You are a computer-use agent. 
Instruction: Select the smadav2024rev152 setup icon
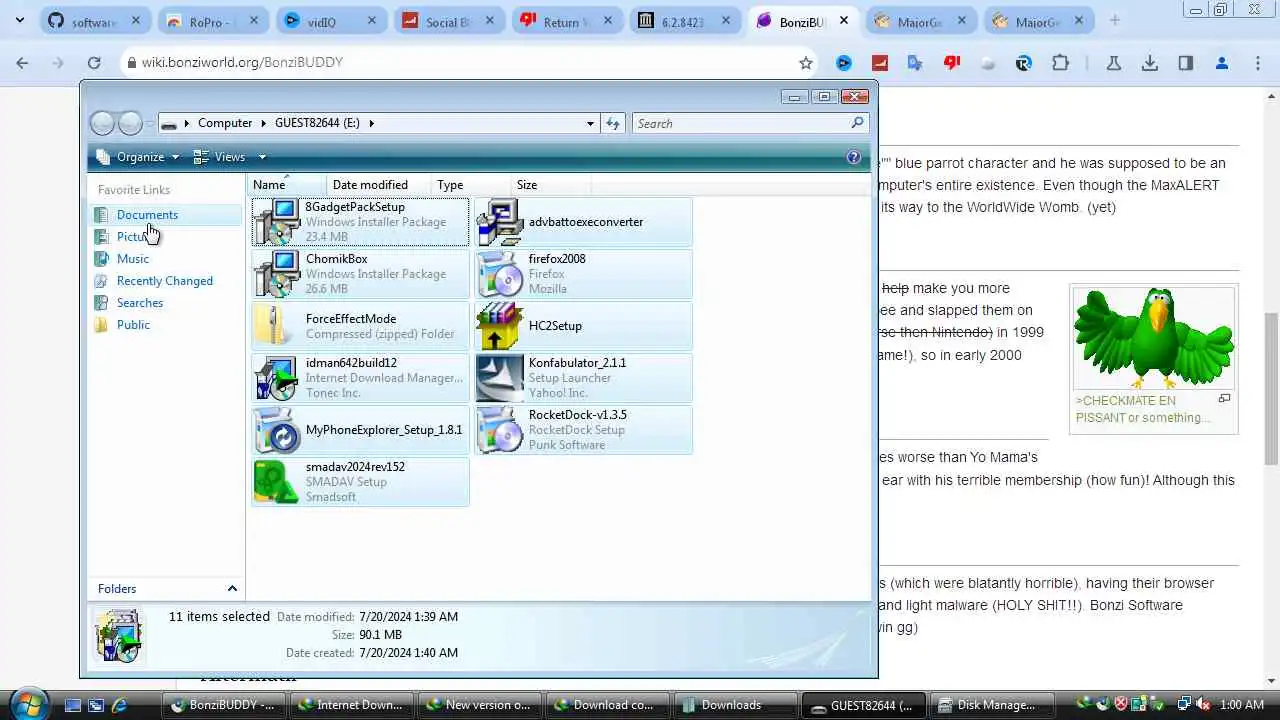tap(276, 482)
